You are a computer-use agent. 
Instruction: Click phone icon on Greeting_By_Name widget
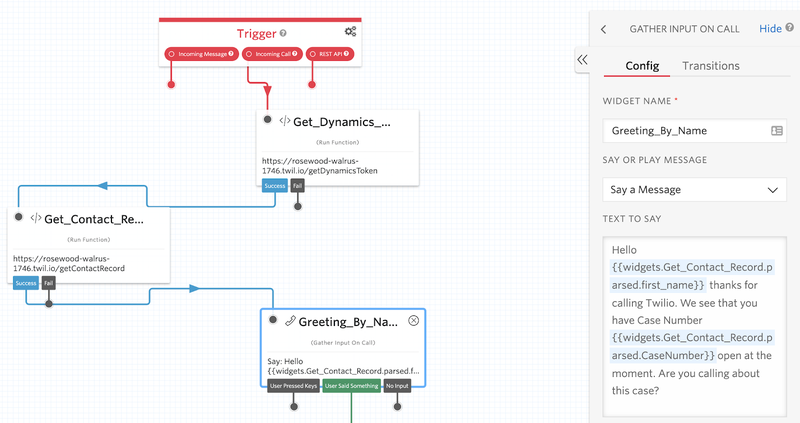tap(289, 322)
